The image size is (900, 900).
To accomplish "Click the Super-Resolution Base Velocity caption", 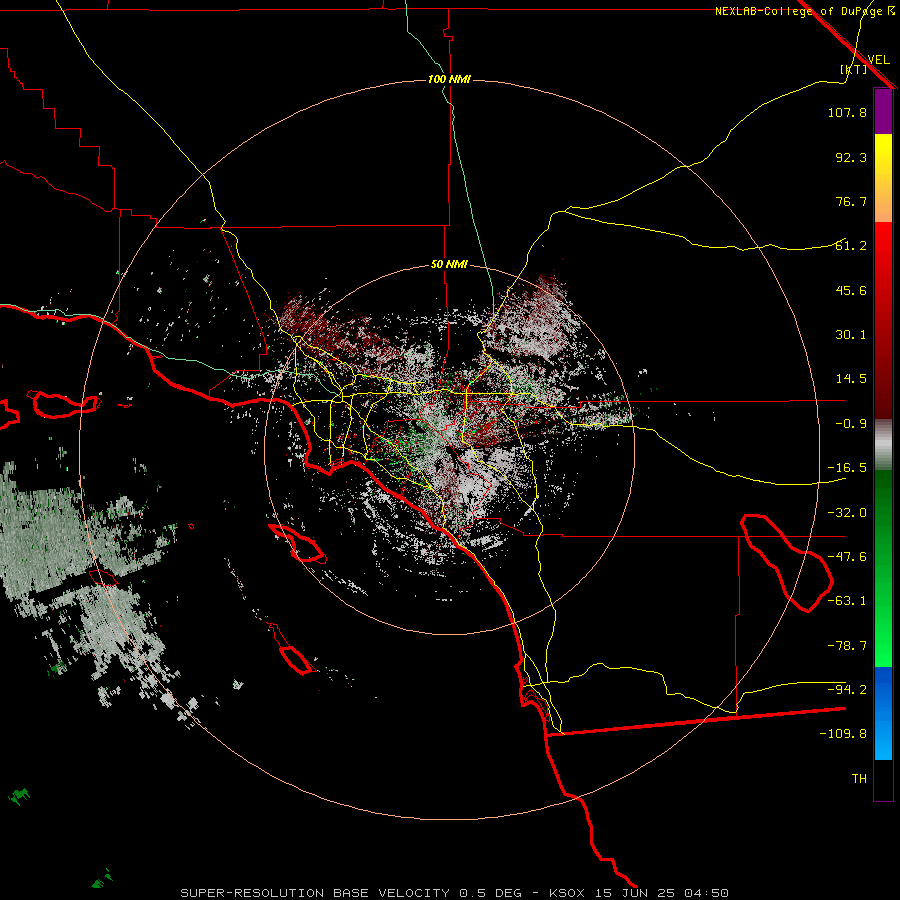I will [x=455, y=893].
